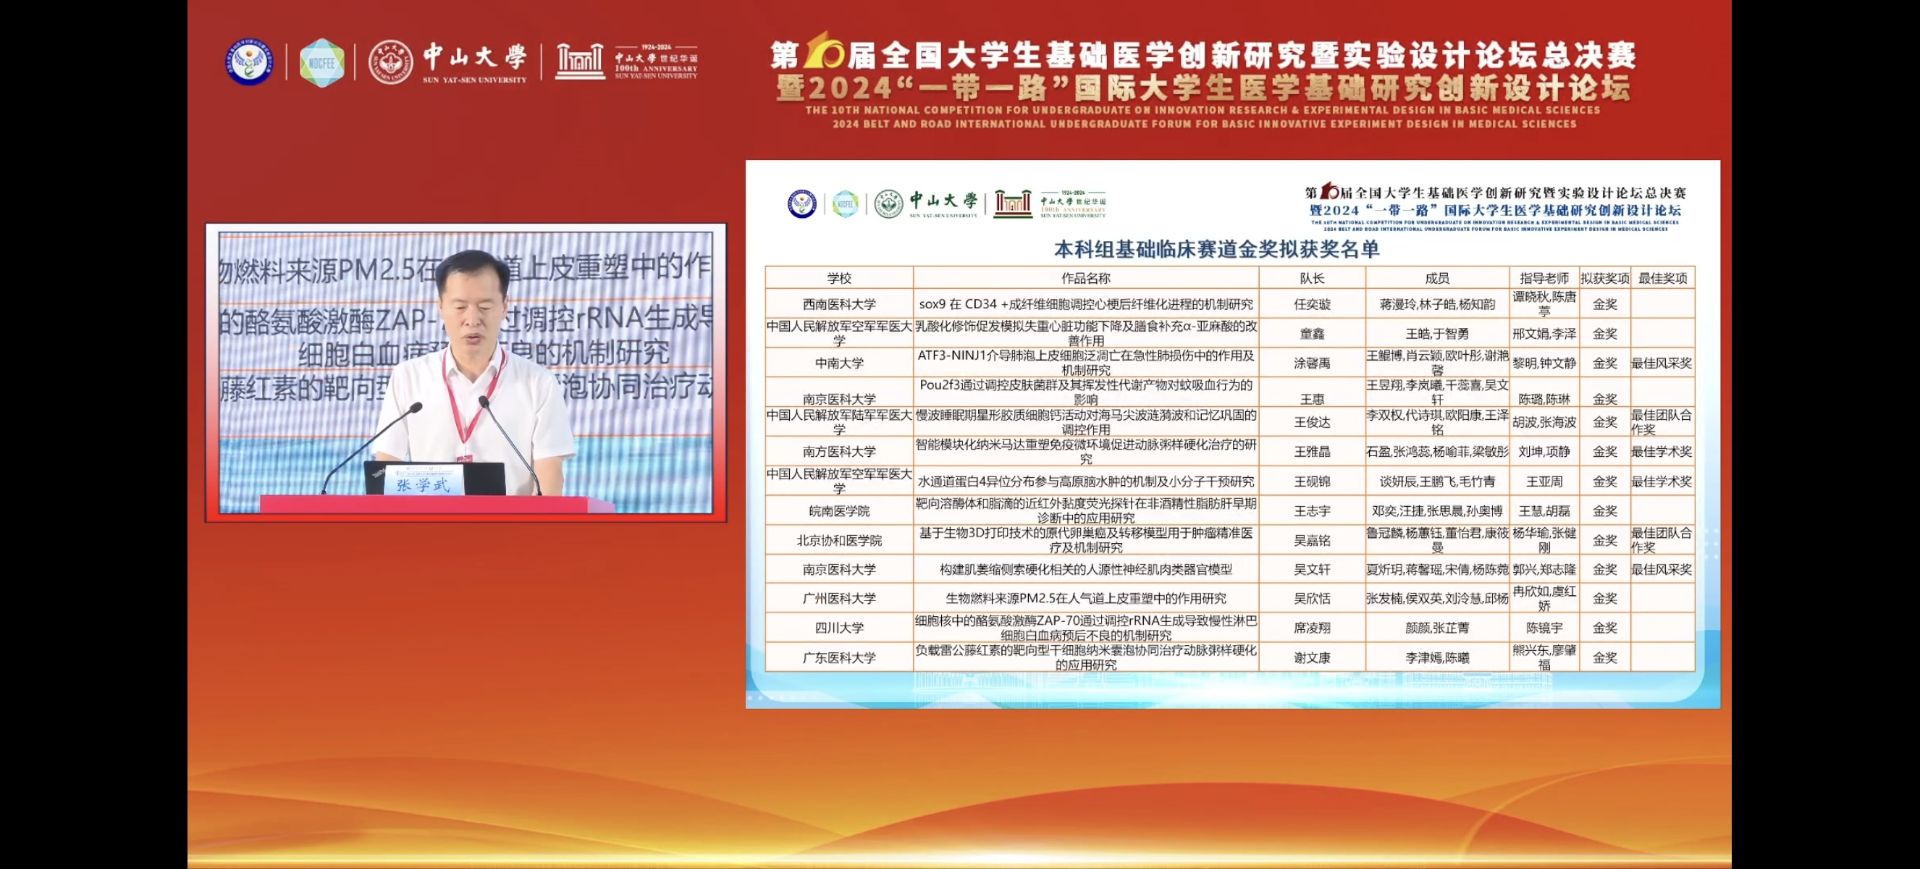
Task: Click the green university seal on the slide
Action: tap(888, 203)
